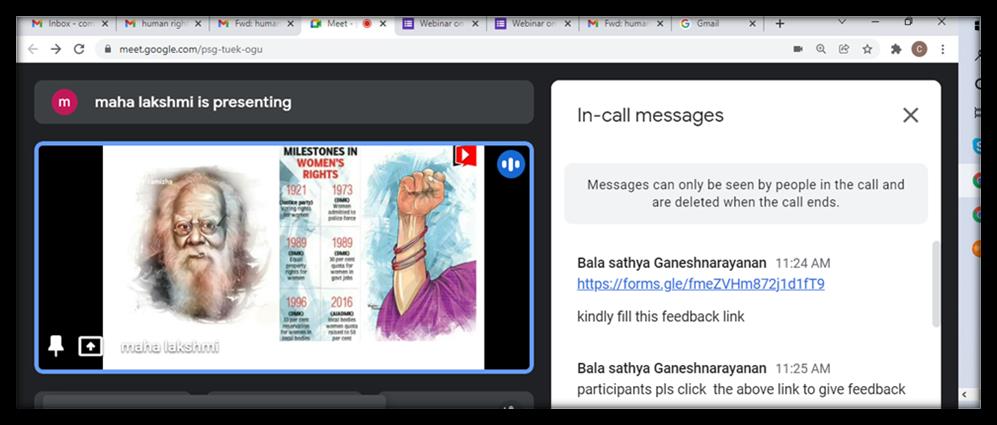This screenshot has height=425, width=997.
Task: Click the blue audio indicator on presentation
Action: tap(511, 164)
